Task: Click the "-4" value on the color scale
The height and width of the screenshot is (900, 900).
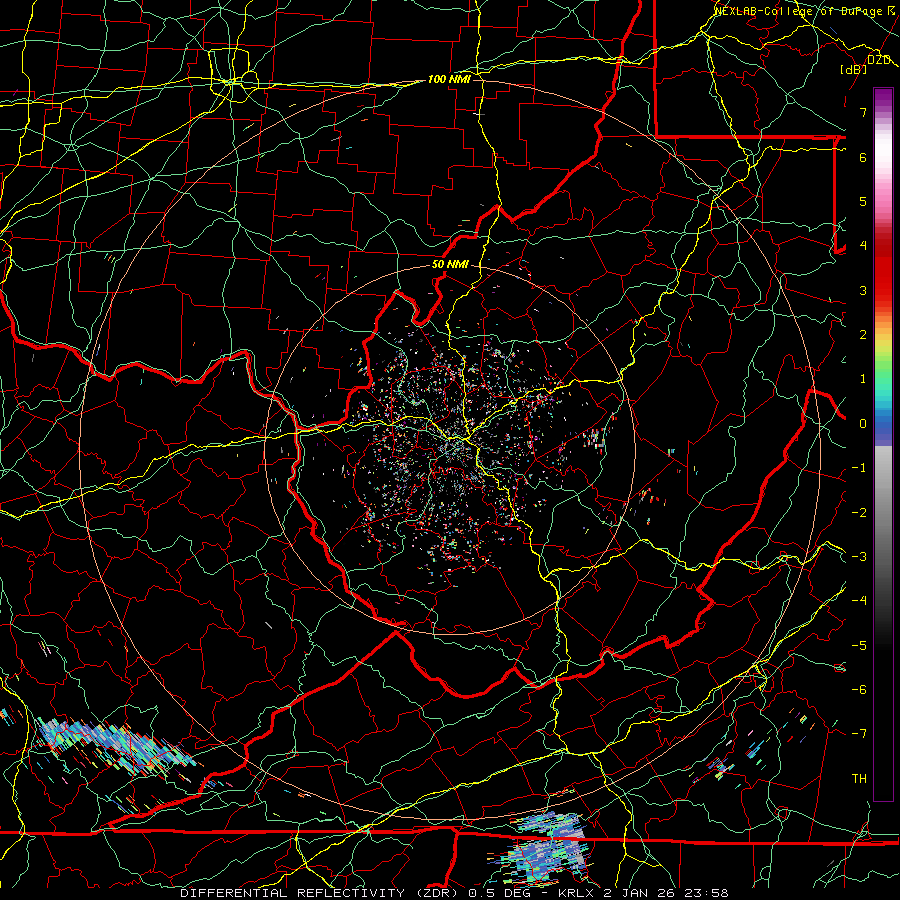Action: (859, 601)
